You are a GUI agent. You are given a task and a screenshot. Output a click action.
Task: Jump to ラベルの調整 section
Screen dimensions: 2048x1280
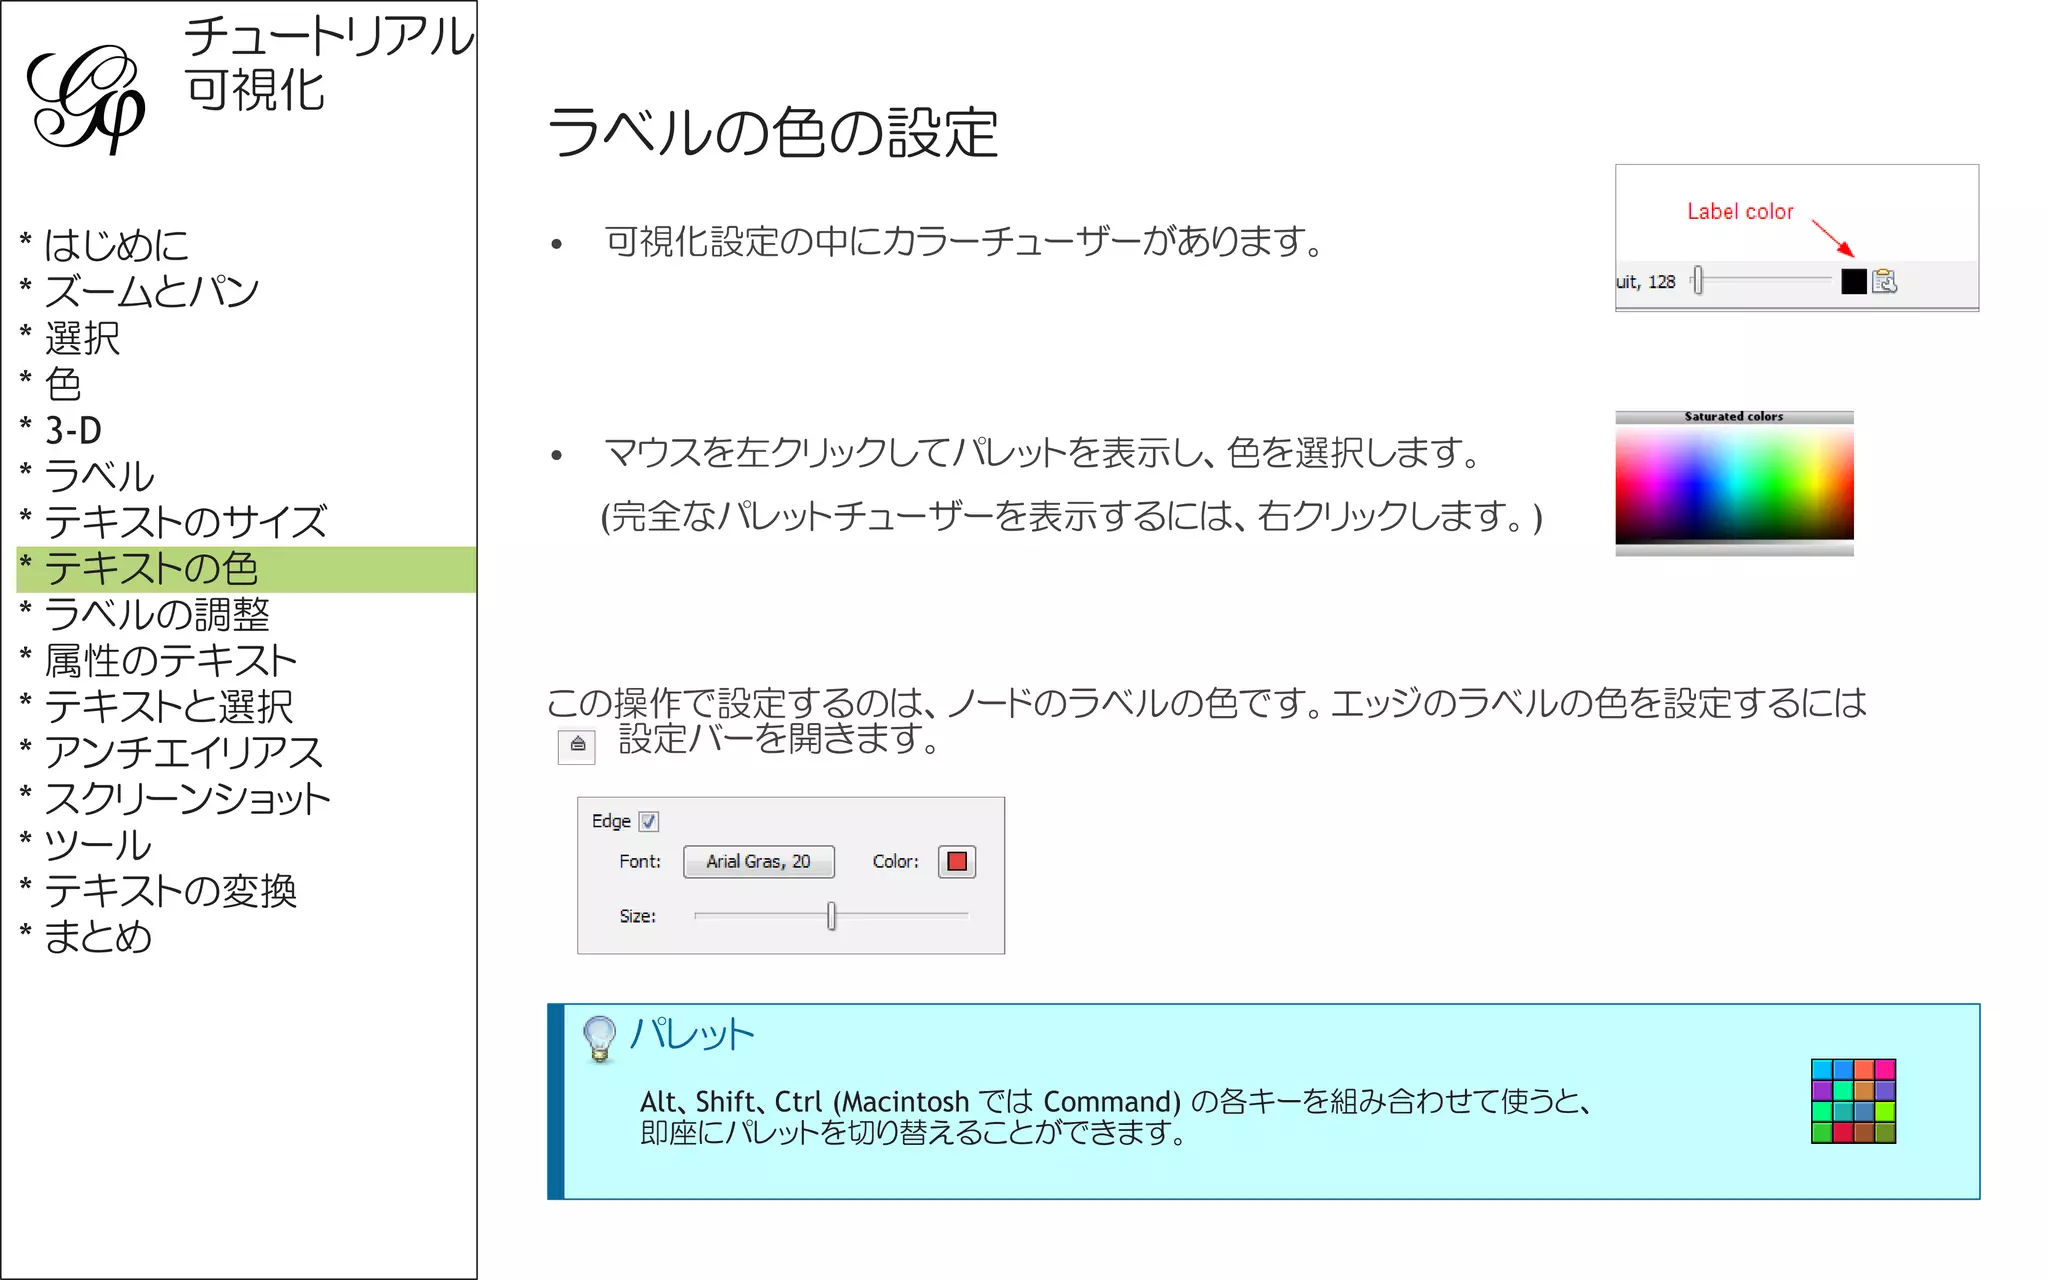[x=157, y=614]
